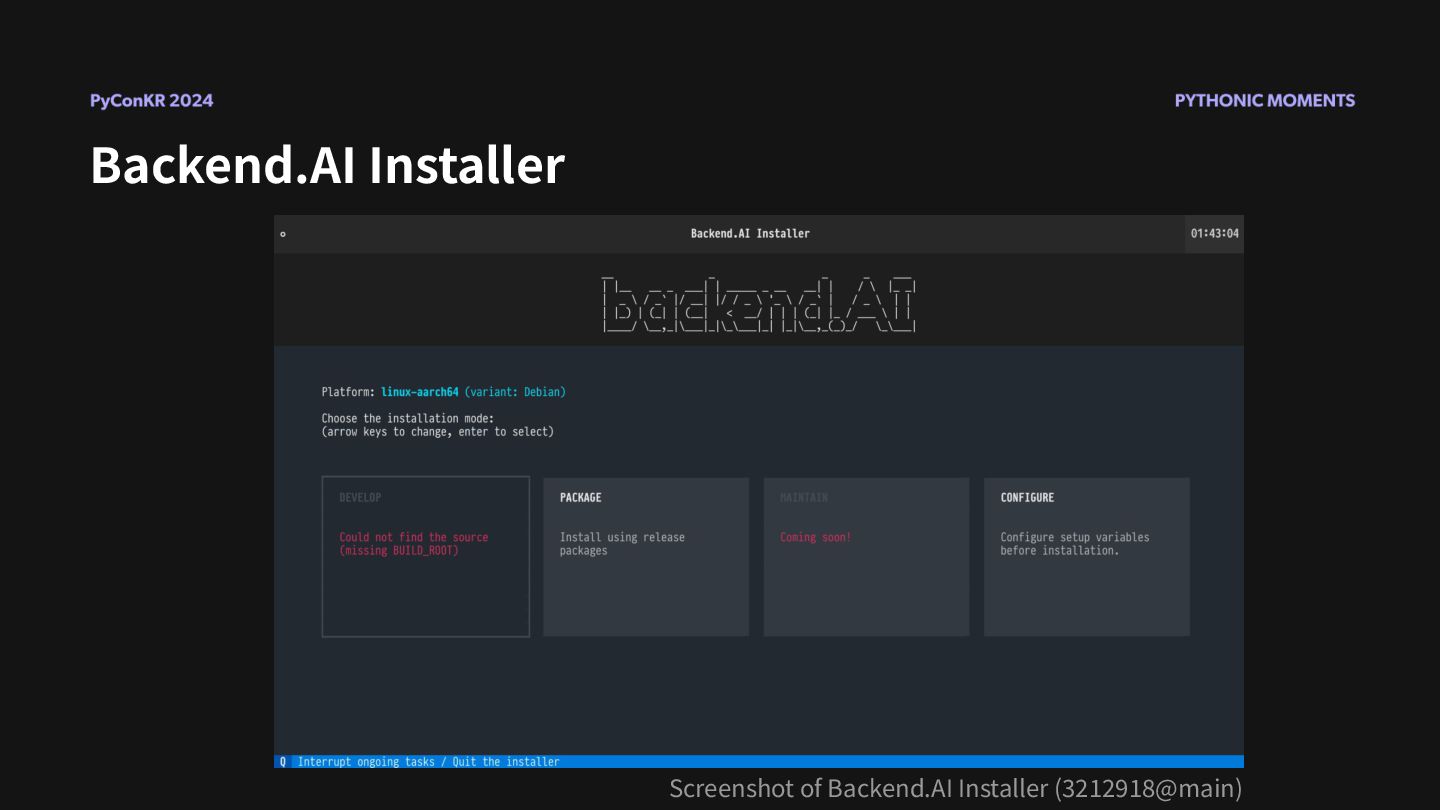Click the 'PyConKR 2024' slide label
The width and height of the screenshot is (1440, 810).
coord(151,100)
